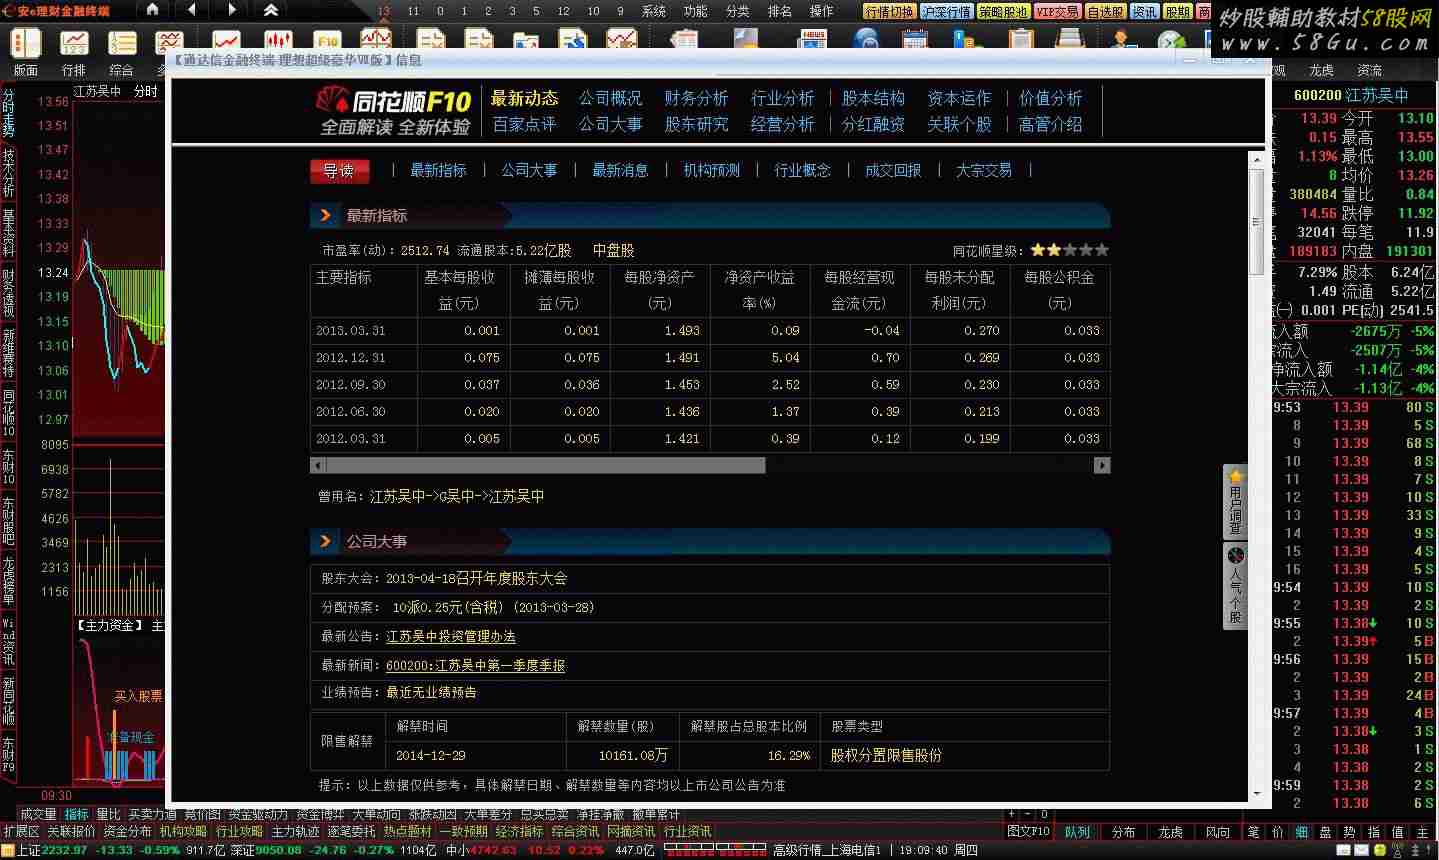The image size is (1439, 860).
Task: Click the 自选股 button
Action: pyautogui.click(x=1106, y=12)
